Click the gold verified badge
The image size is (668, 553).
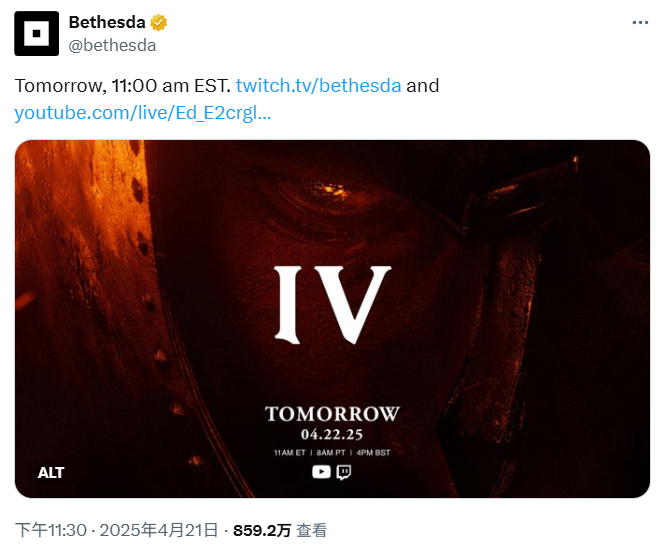click(x=158, y=23)
